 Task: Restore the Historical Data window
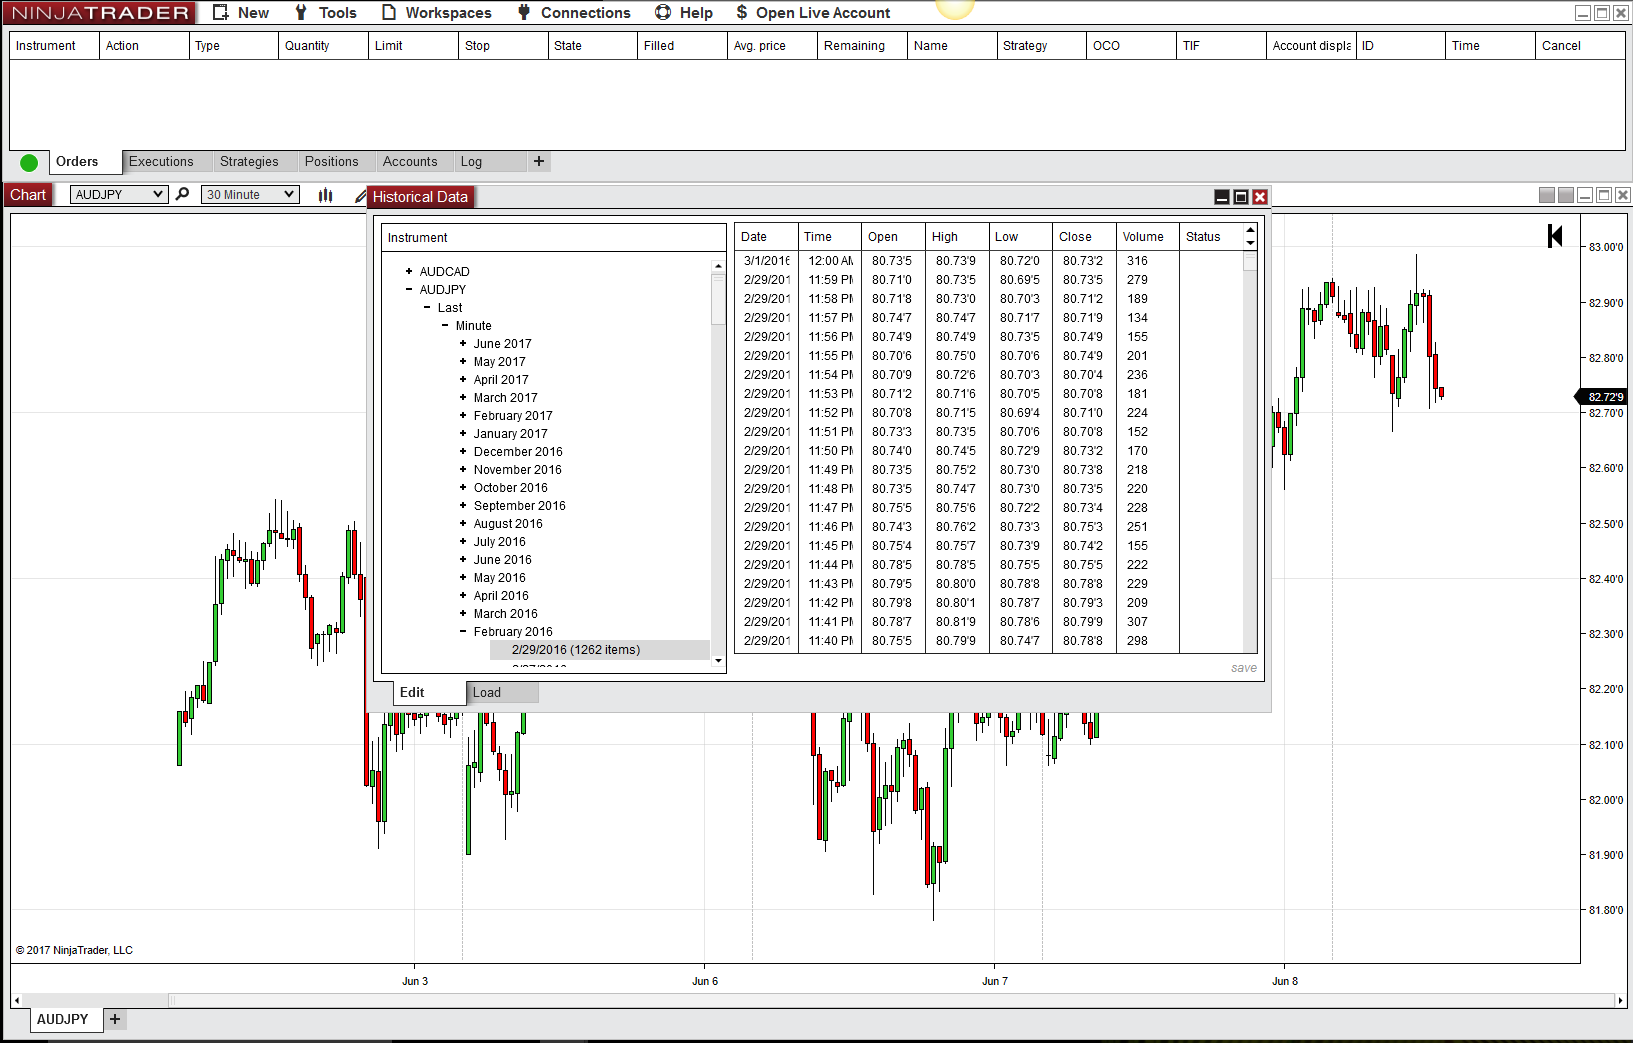pyautogui.click(x=1241, y=197)
